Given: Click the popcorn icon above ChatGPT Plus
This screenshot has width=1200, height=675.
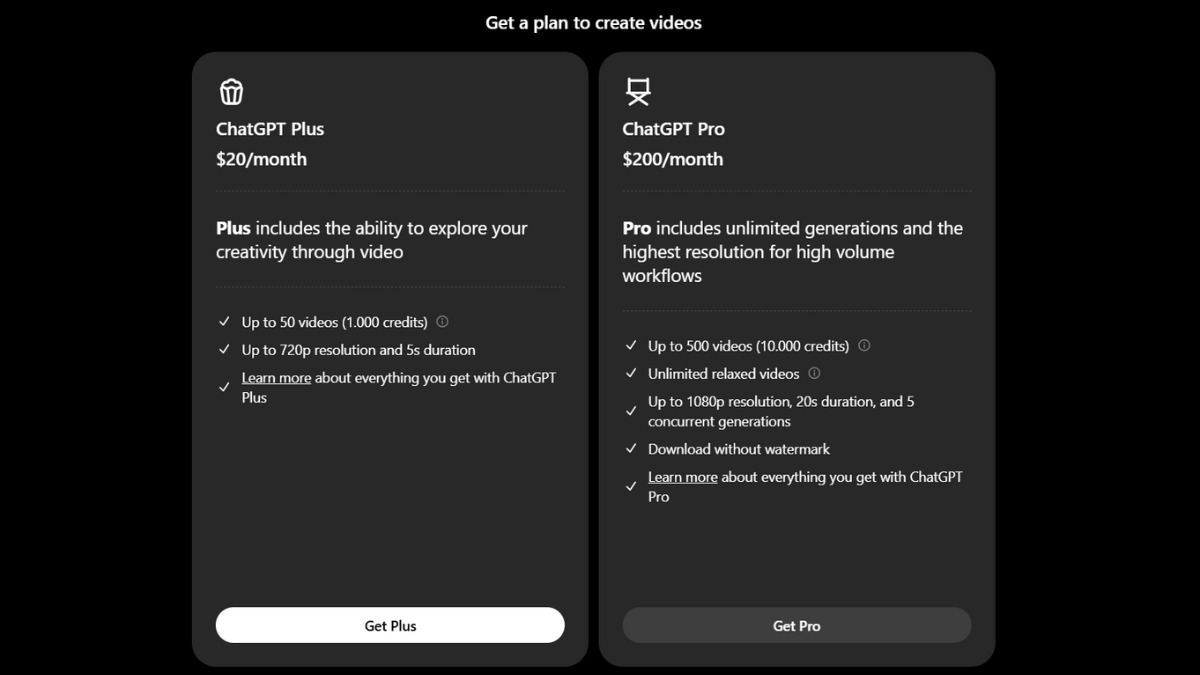Looking at the screenshot, I should coord(231,92).
